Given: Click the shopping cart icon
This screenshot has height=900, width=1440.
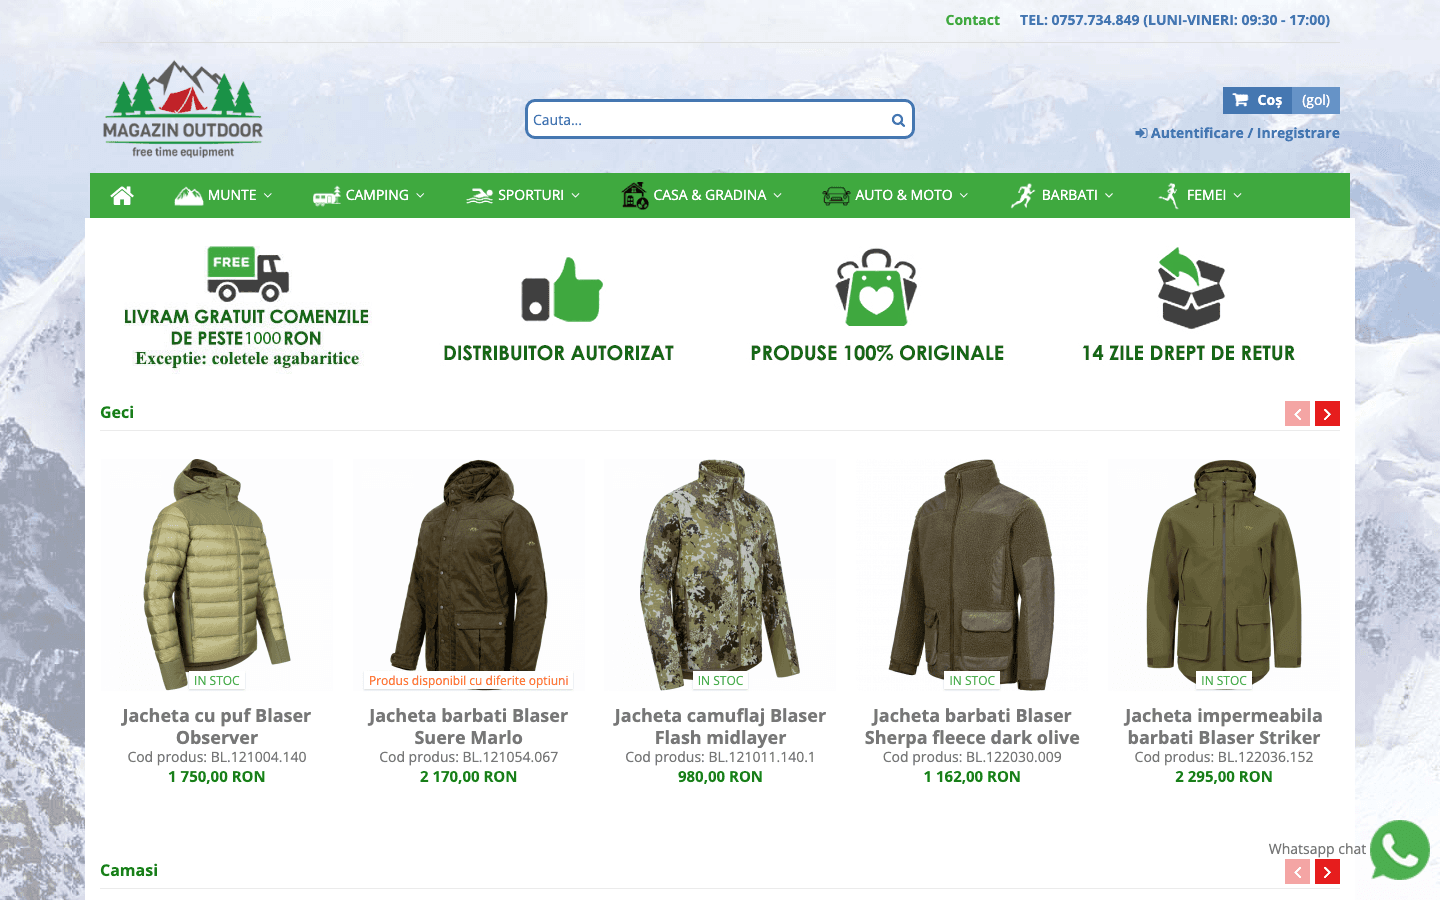Looking at the screenshot, I should (1240, 100).
